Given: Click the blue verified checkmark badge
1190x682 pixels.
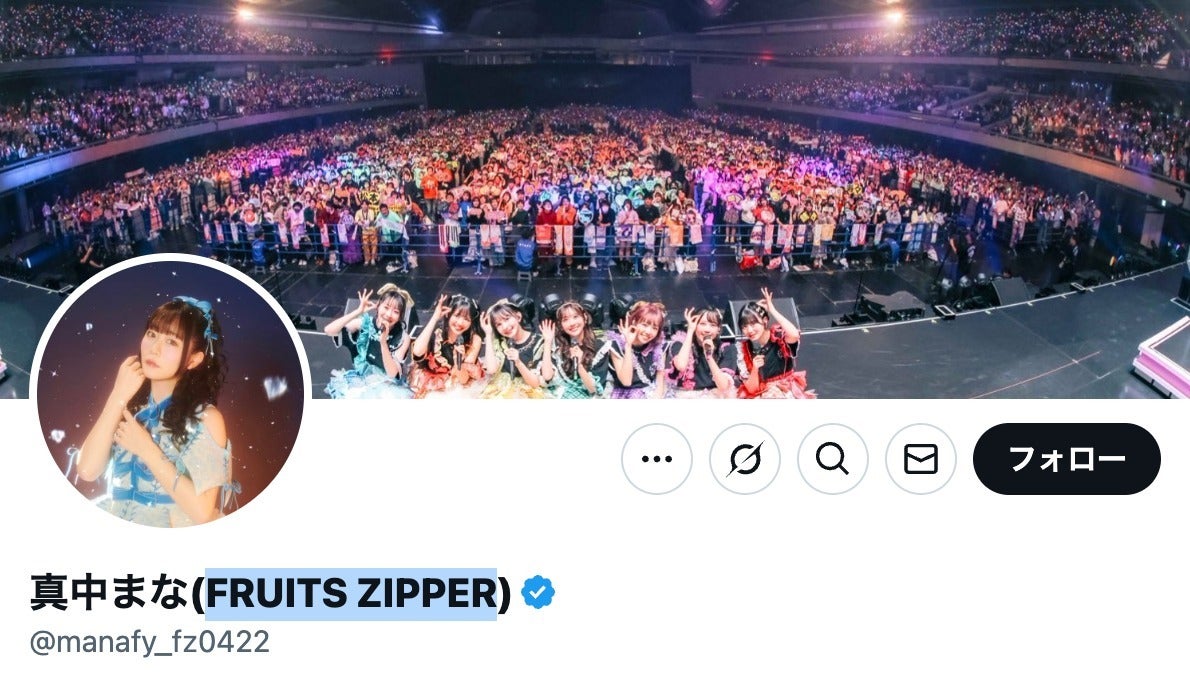Looking at the screenshot, I should click(x=538, y=592).
